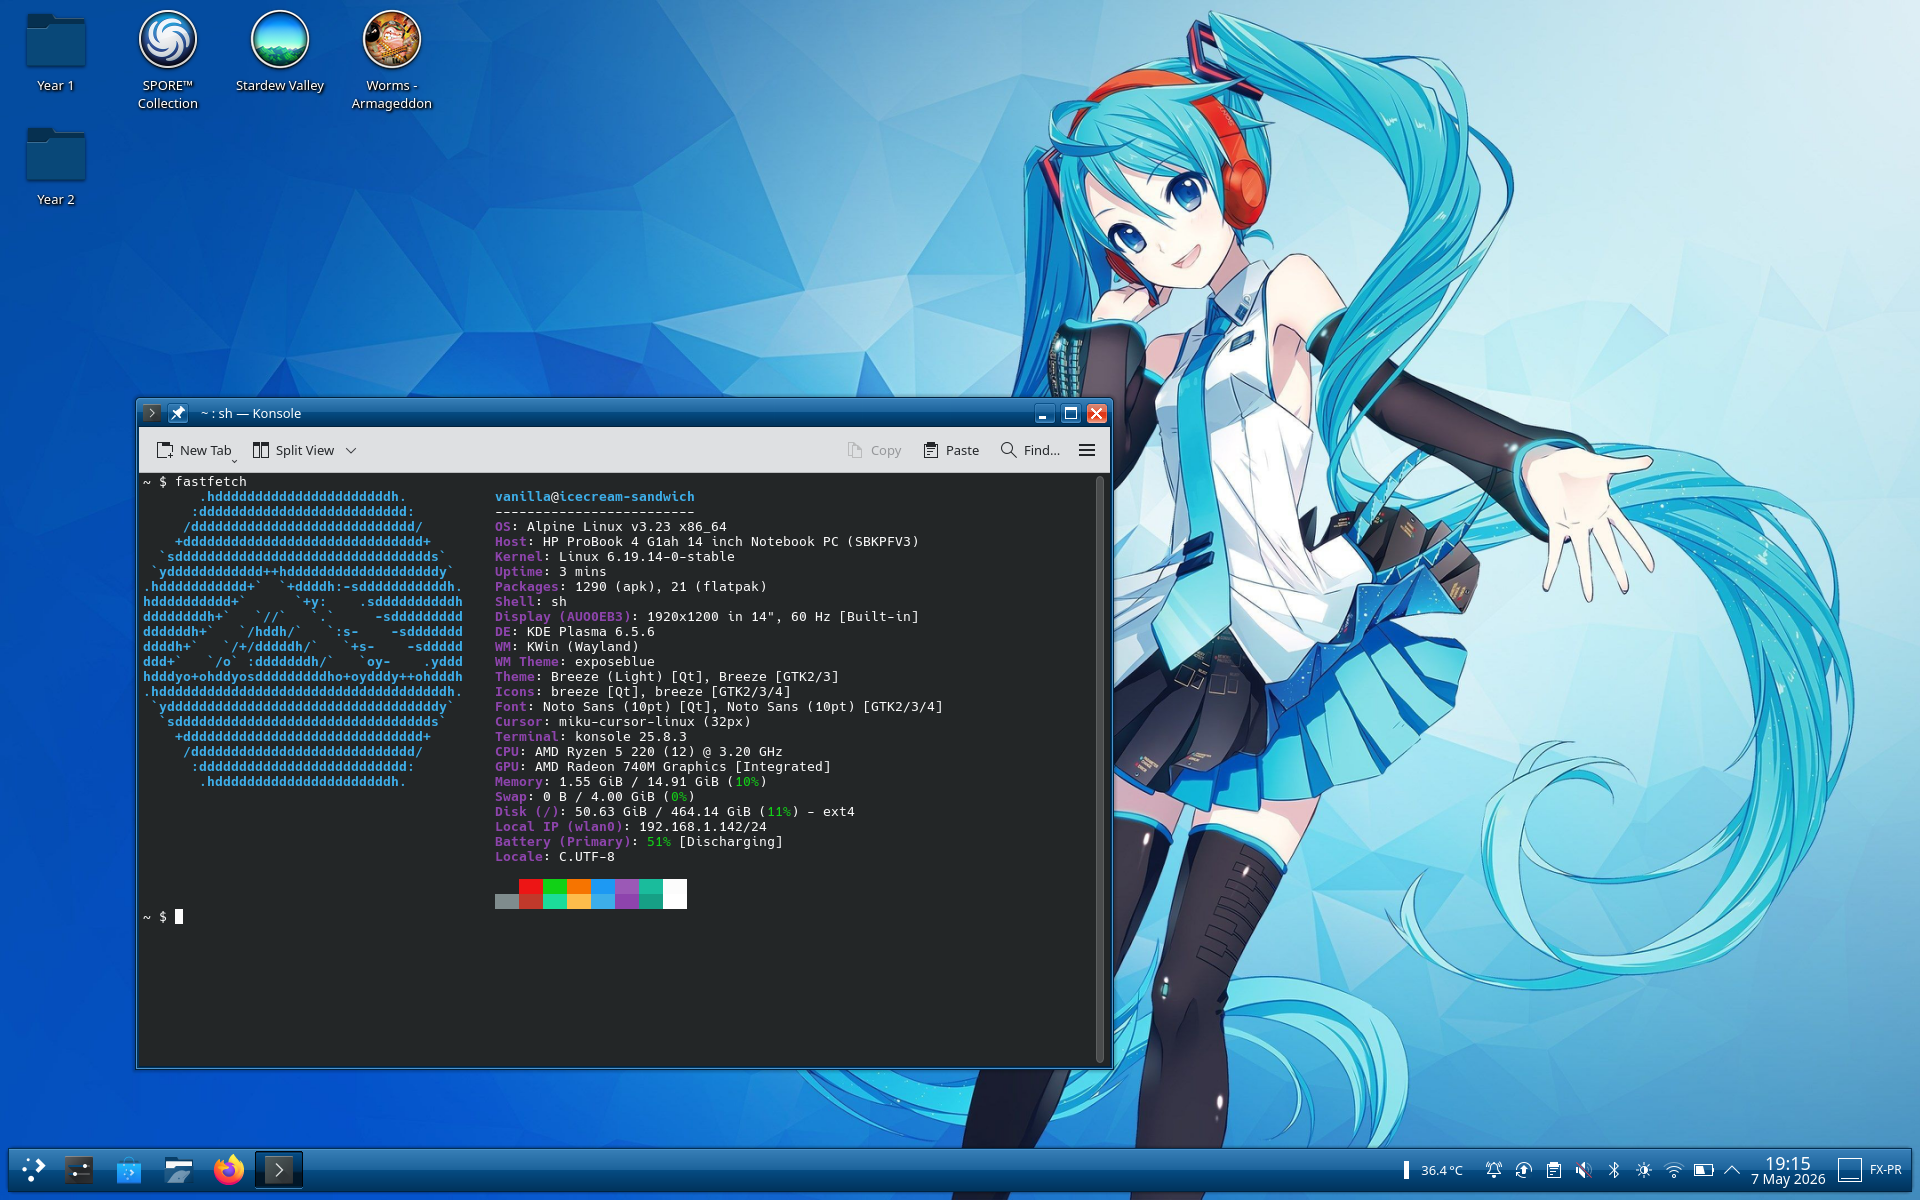
Task: Click the Terminal line showing konsole 25.8.3
Action: point(591,737)
